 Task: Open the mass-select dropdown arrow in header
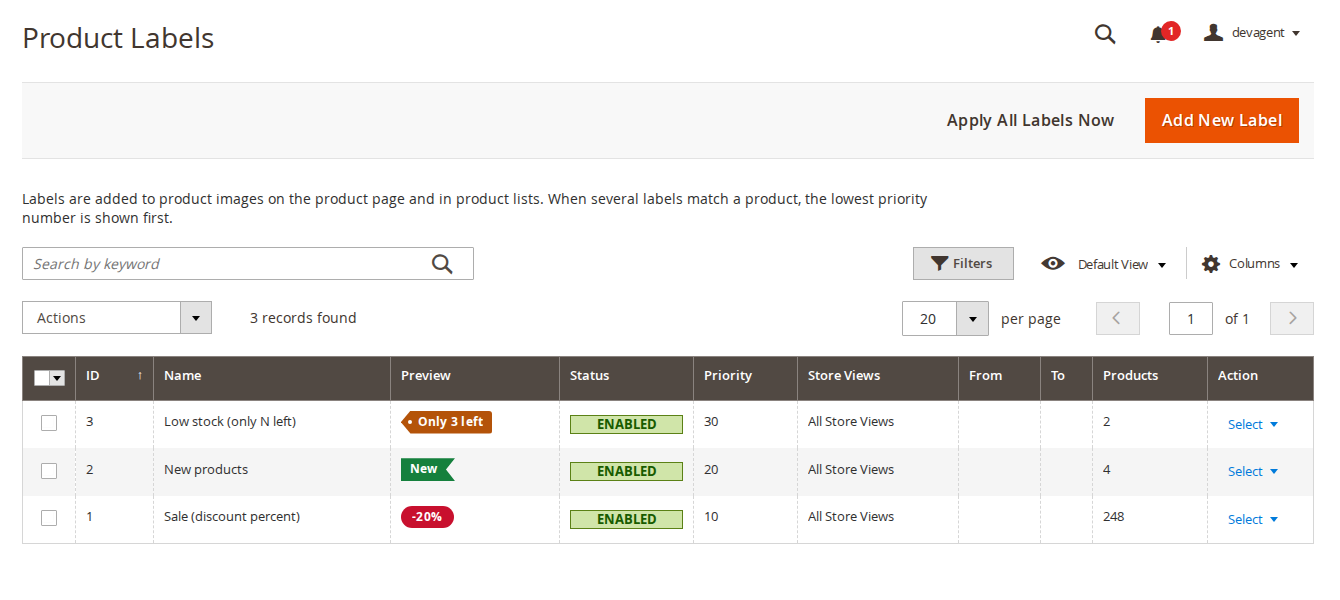(57, 378)
